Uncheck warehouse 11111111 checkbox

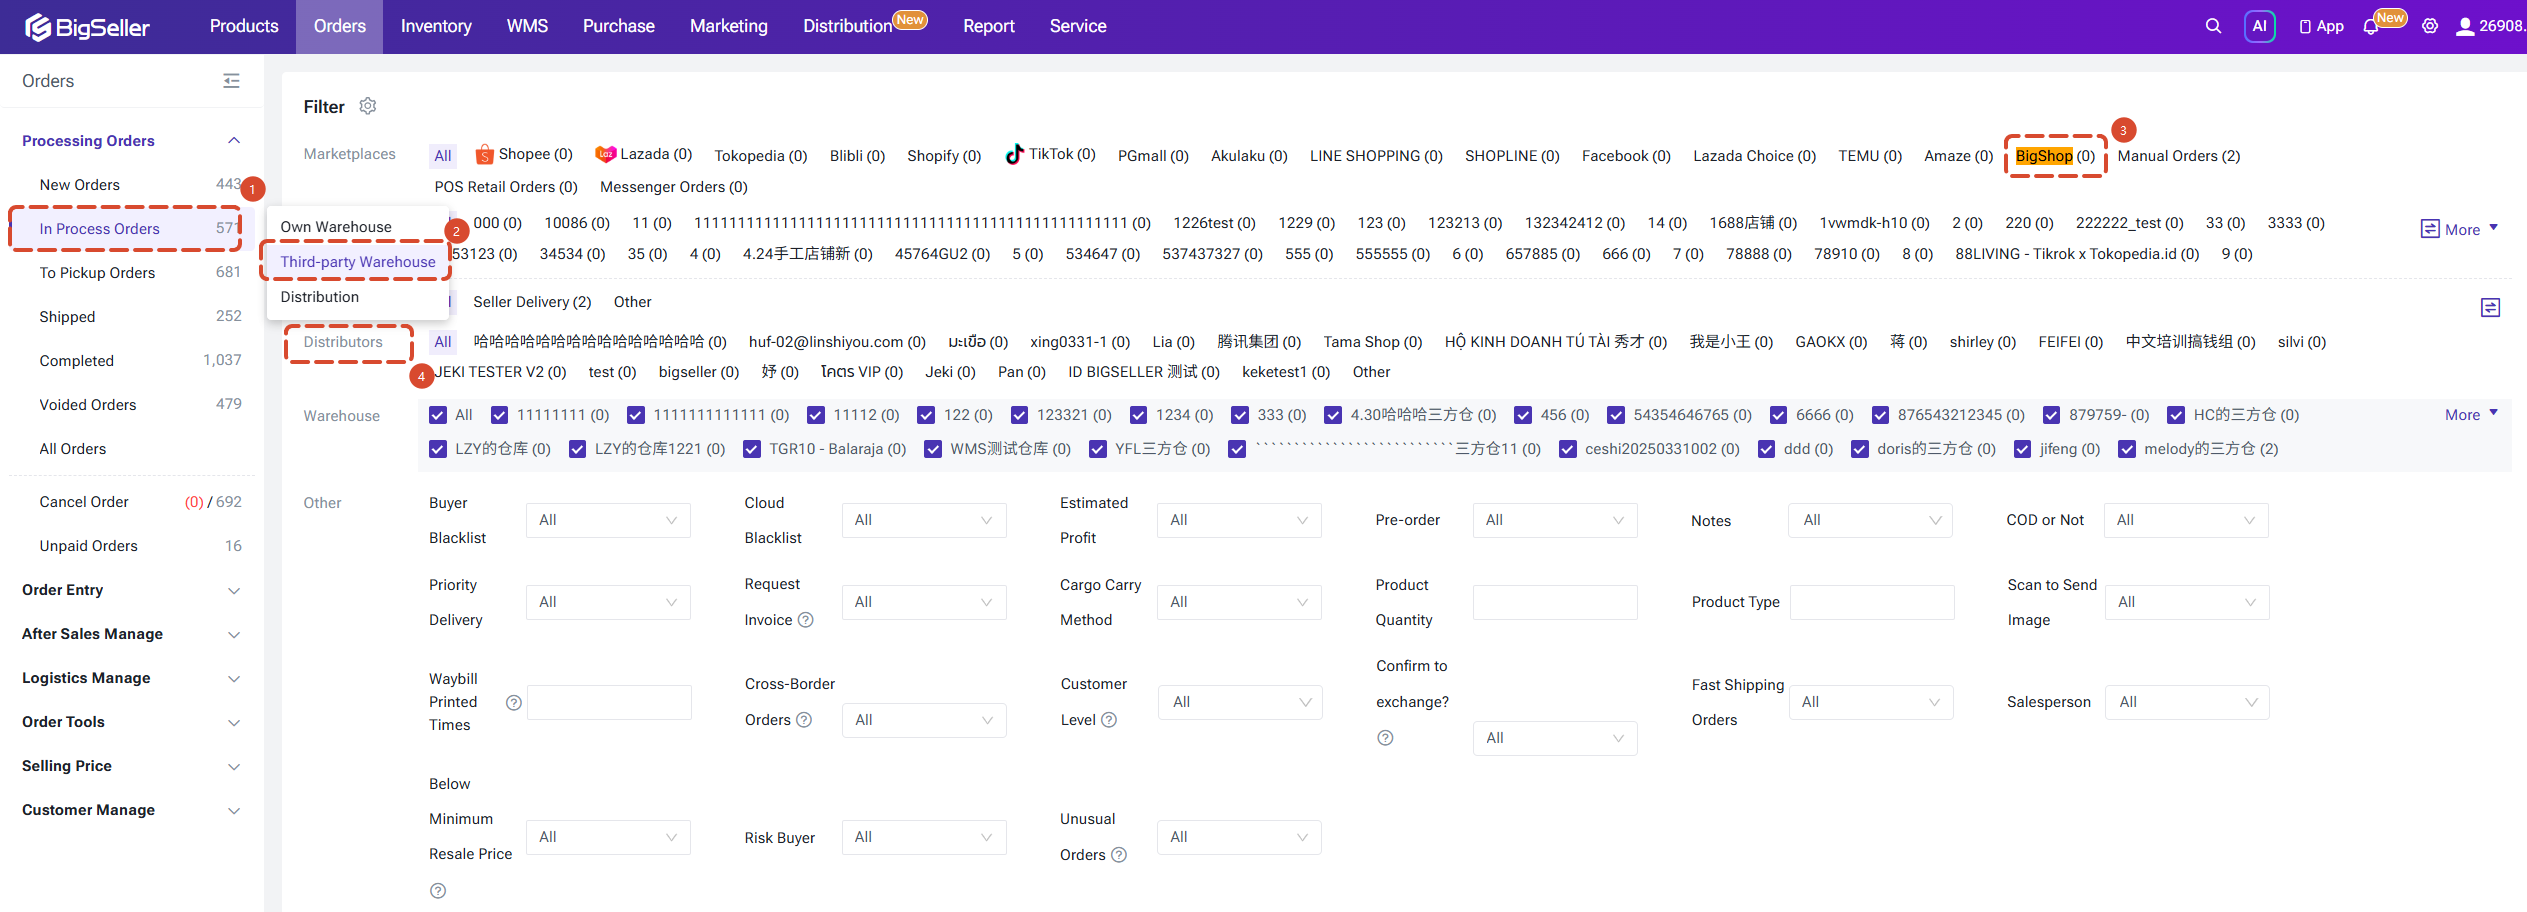point(499,415)
